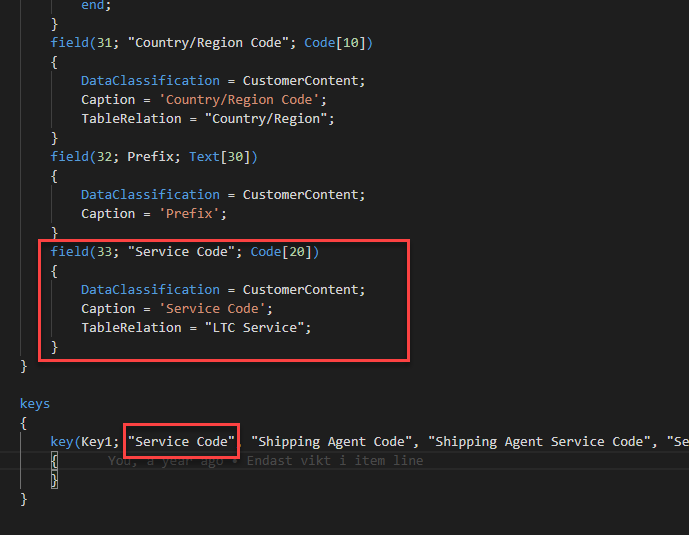
Task: Click the "LTC Service" table relation value
Action: (254, 328)
